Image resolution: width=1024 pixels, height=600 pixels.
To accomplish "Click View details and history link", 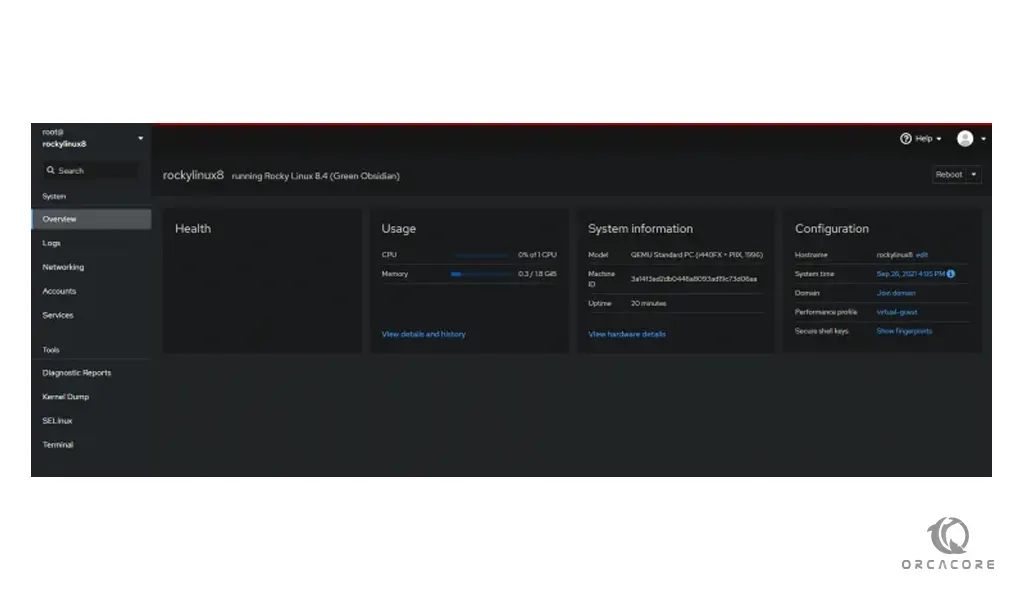I will pos(424,334).
